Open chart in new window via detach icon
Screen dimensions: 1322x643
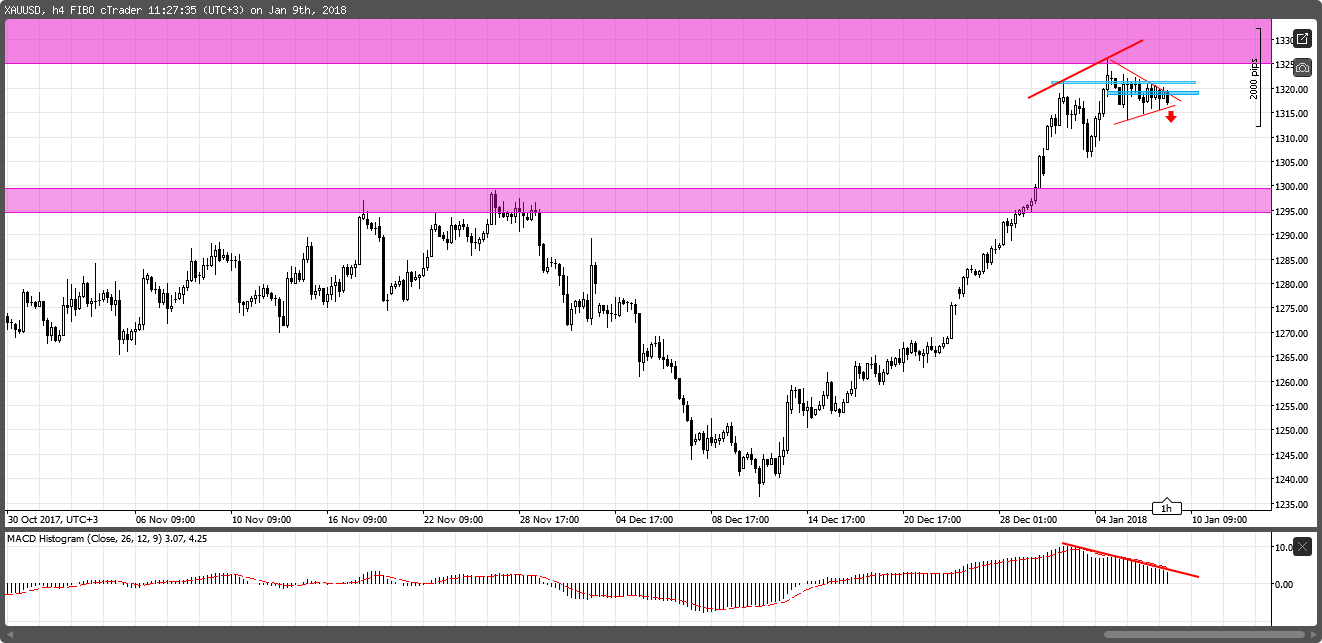click(x=1301, y=39)
